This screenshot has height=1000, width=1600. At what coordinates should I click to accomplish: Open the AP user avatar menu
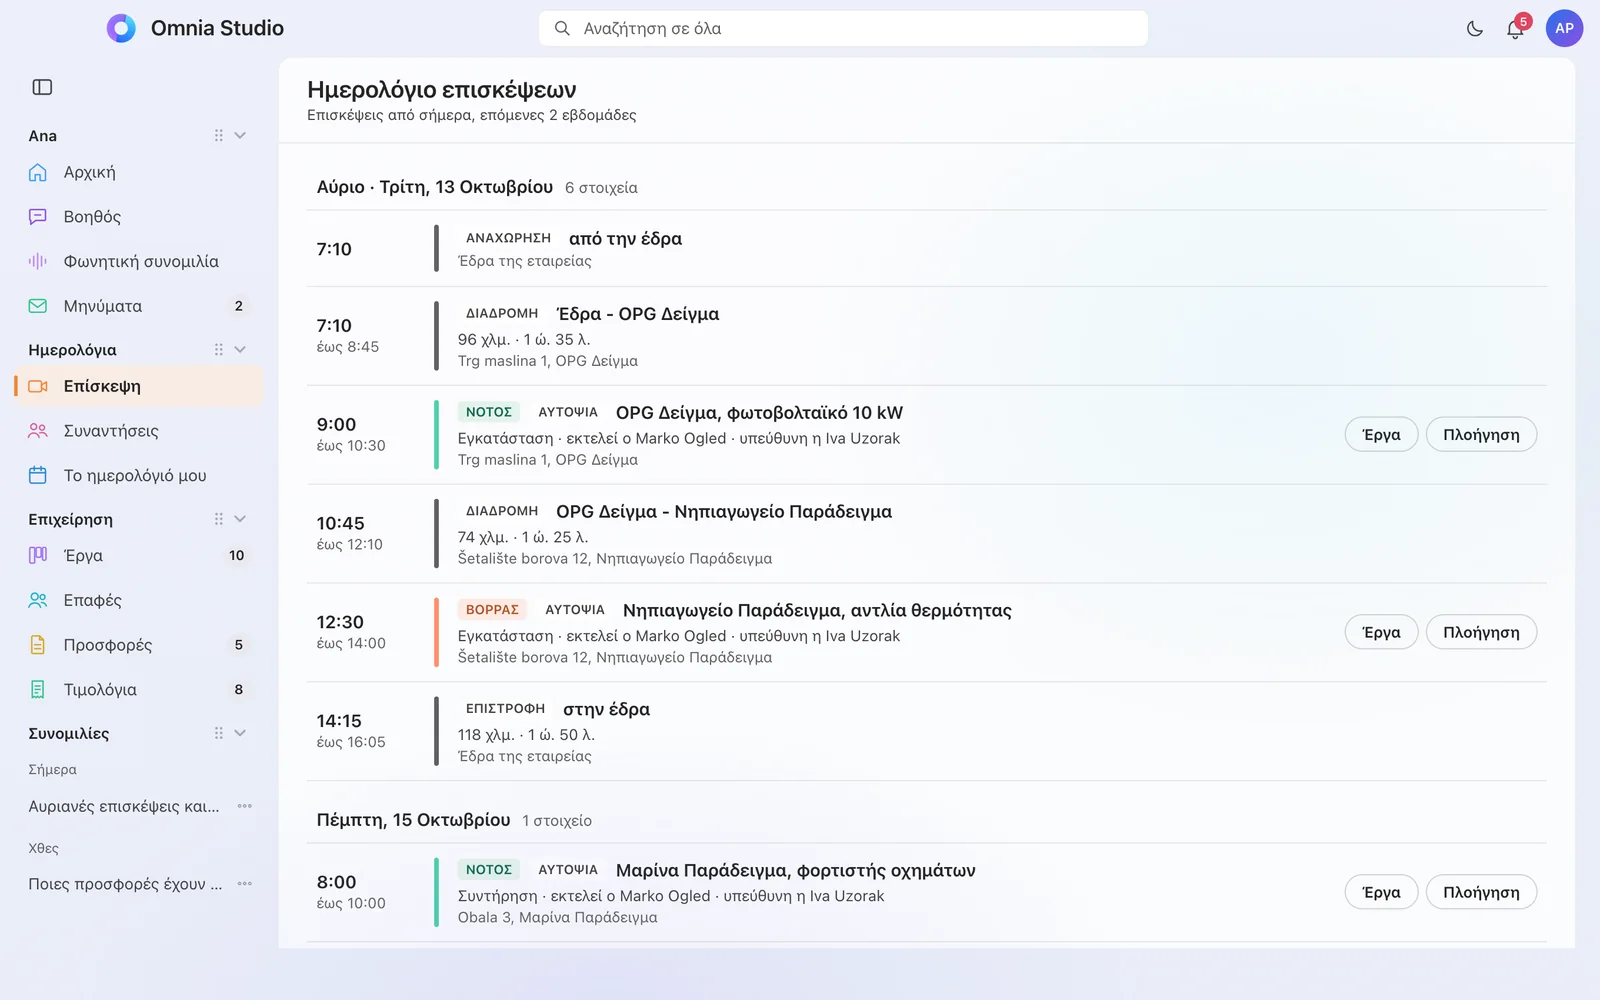point(1564,28)
